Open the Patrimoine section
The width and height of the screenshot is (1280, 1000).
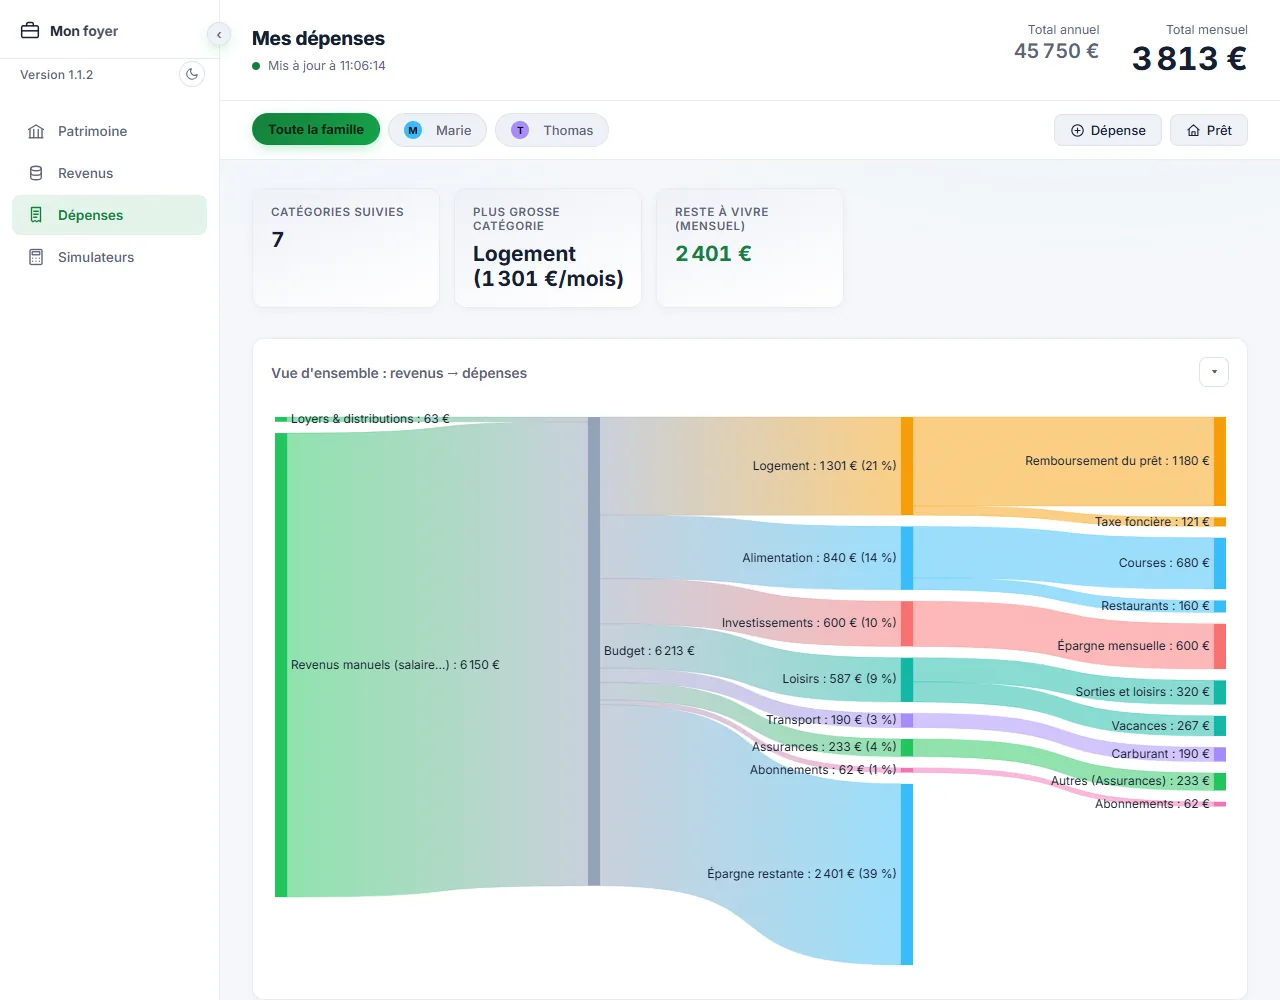tap(109, 131)
